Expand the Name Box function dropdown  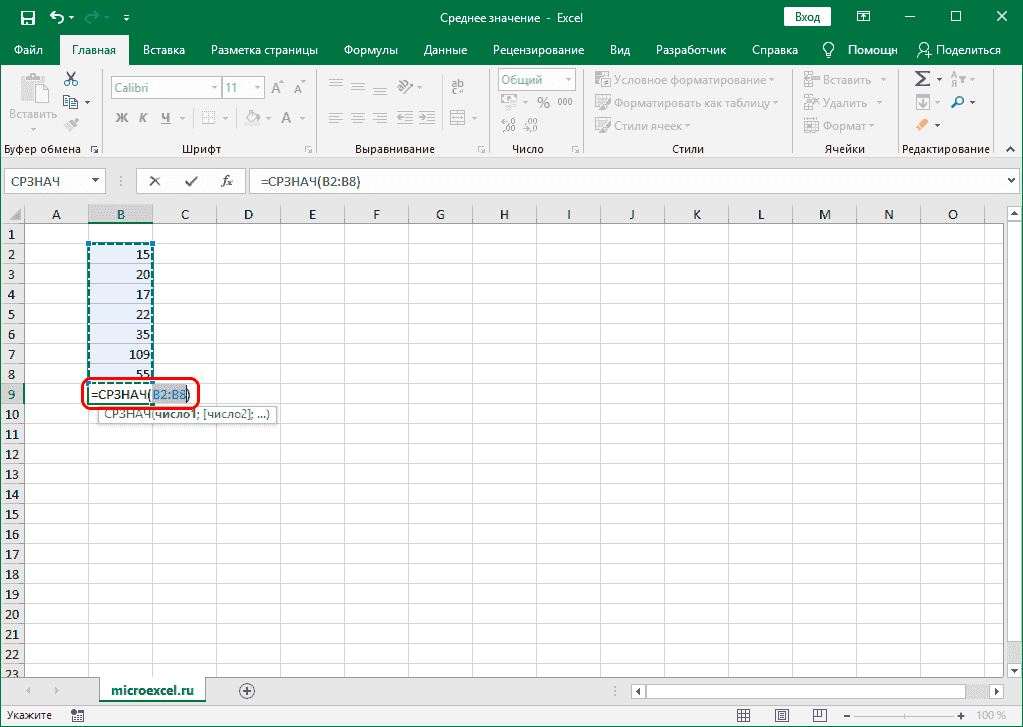pyautogui.click(x=96, y=181)
